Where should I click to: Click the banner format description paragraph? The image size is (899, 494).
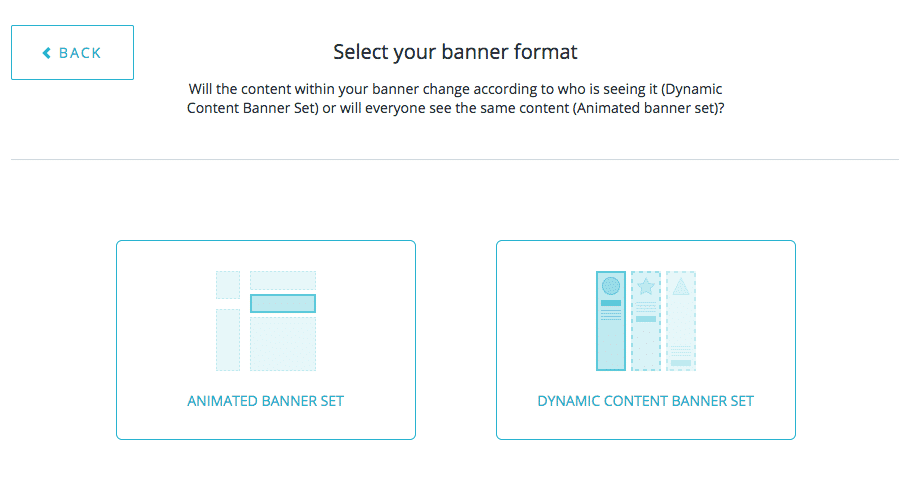(455, 98)
